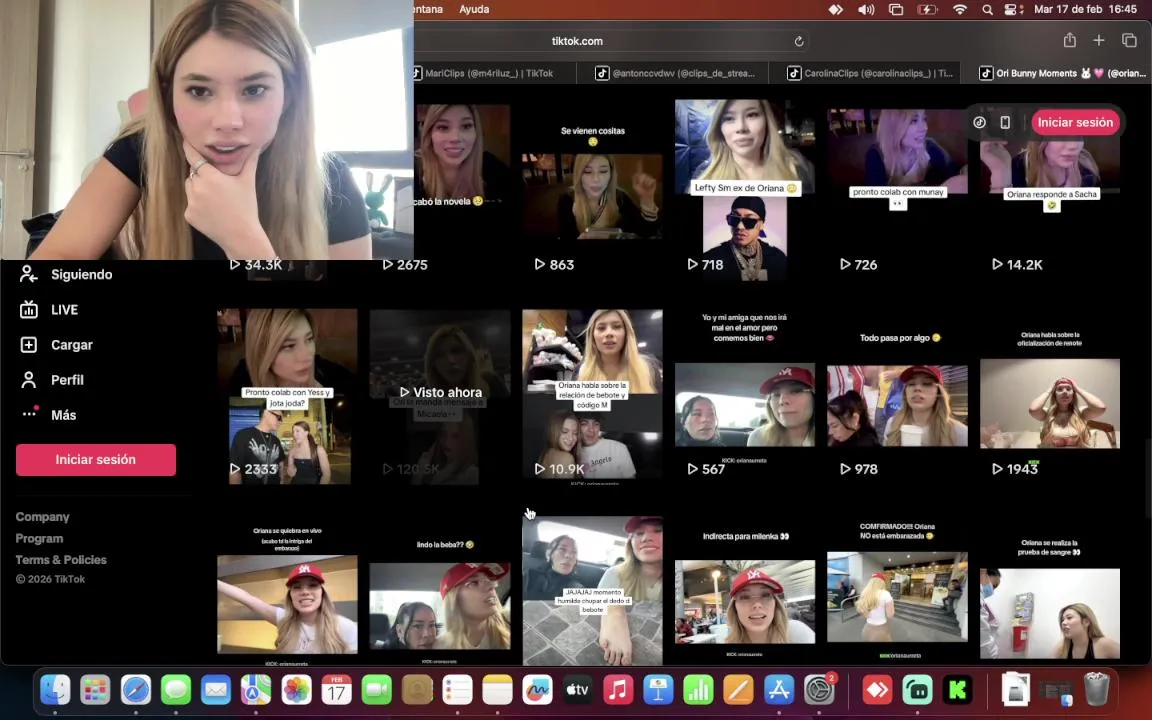Open Messages from the Dock

[176, 690]
